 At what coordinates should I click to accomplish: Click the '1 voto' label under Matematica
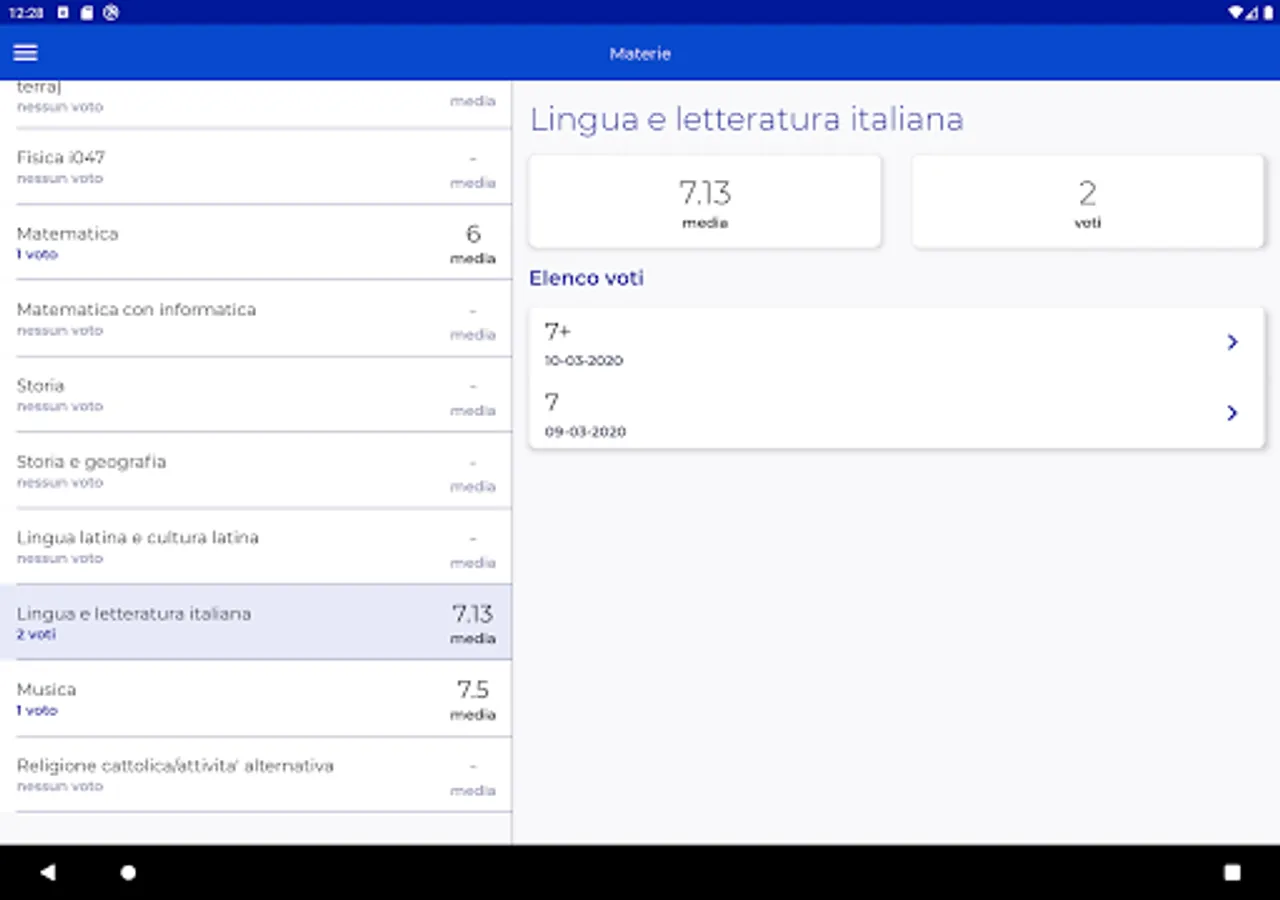pyautogui.click(x=37, y=255)
